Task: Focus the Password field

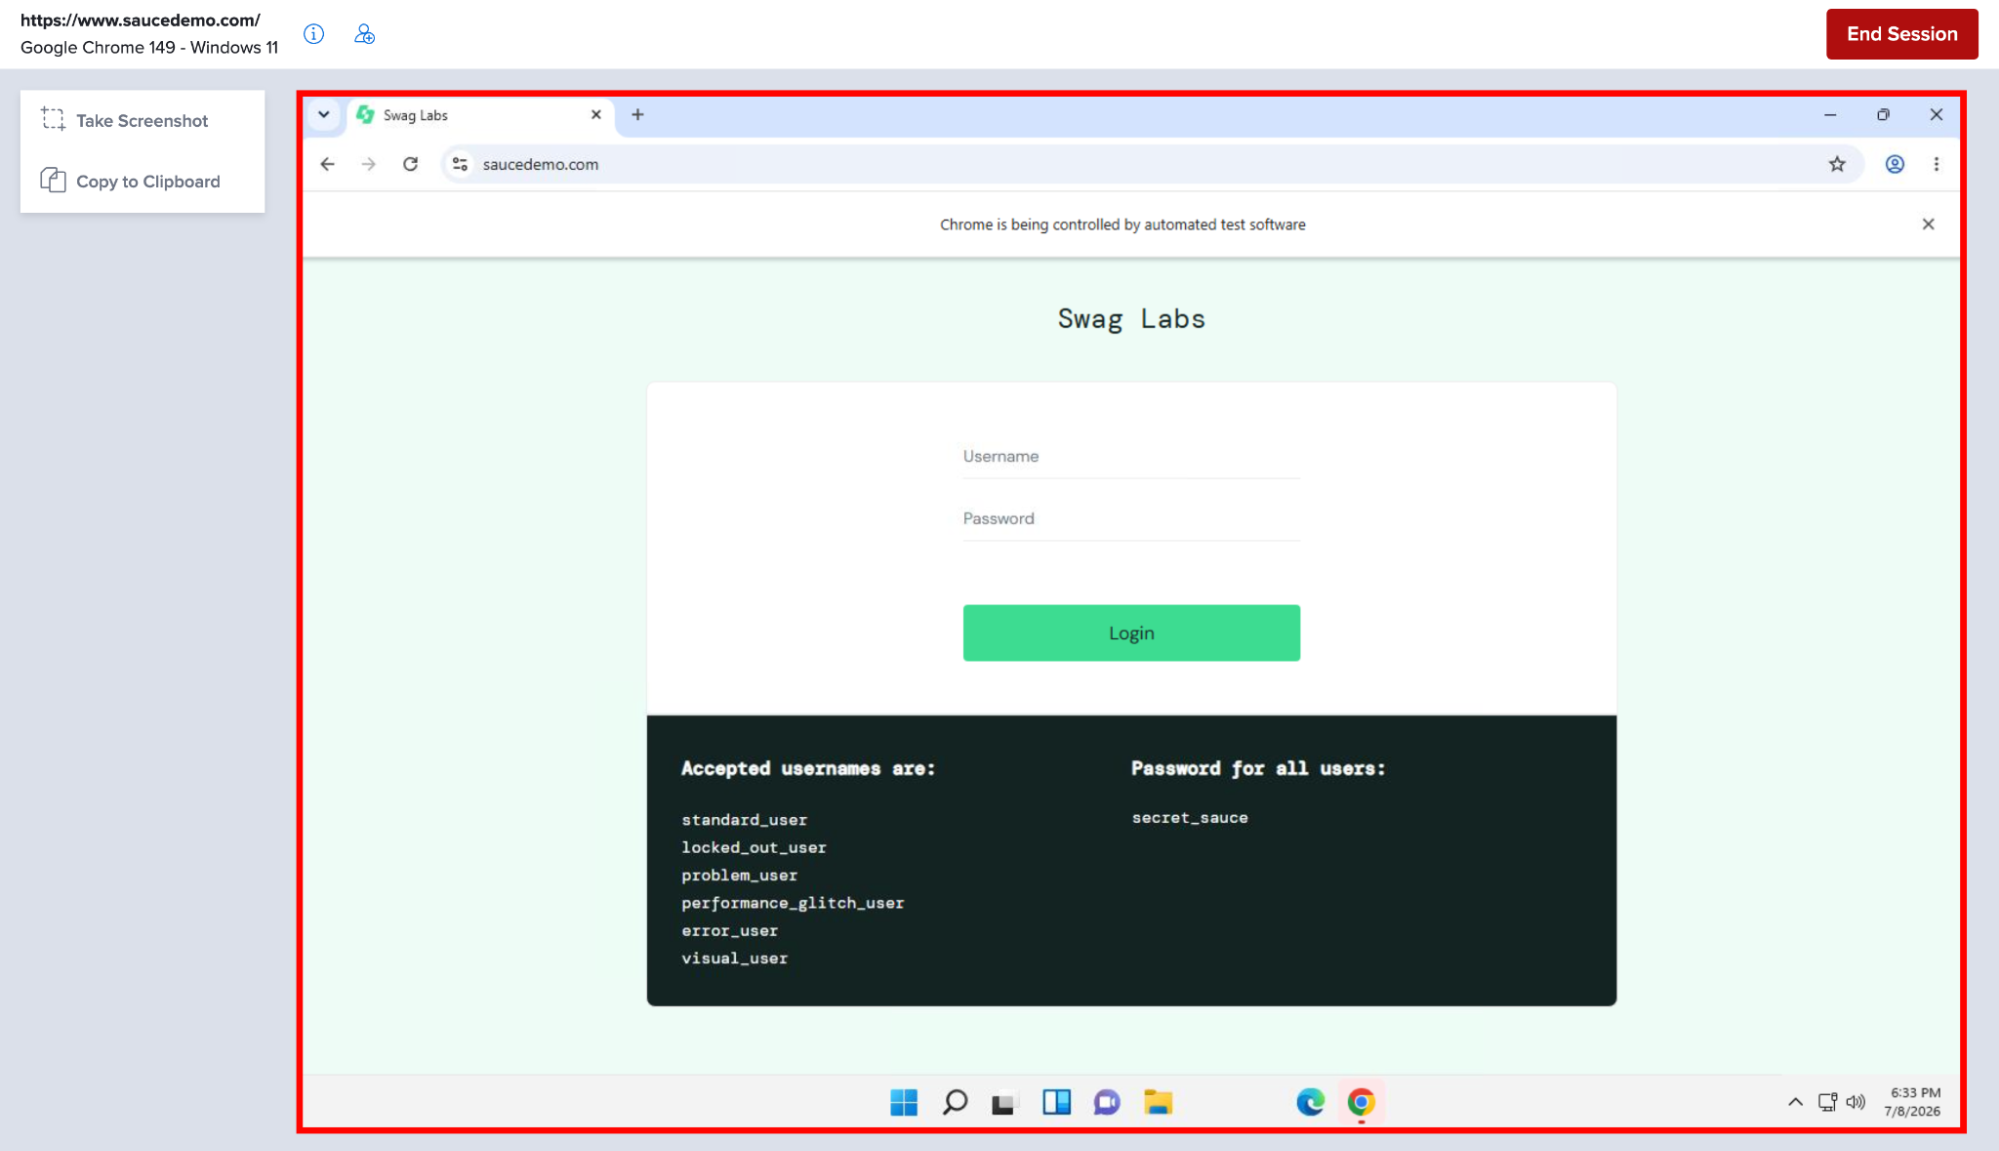Action: (1131, 519)
